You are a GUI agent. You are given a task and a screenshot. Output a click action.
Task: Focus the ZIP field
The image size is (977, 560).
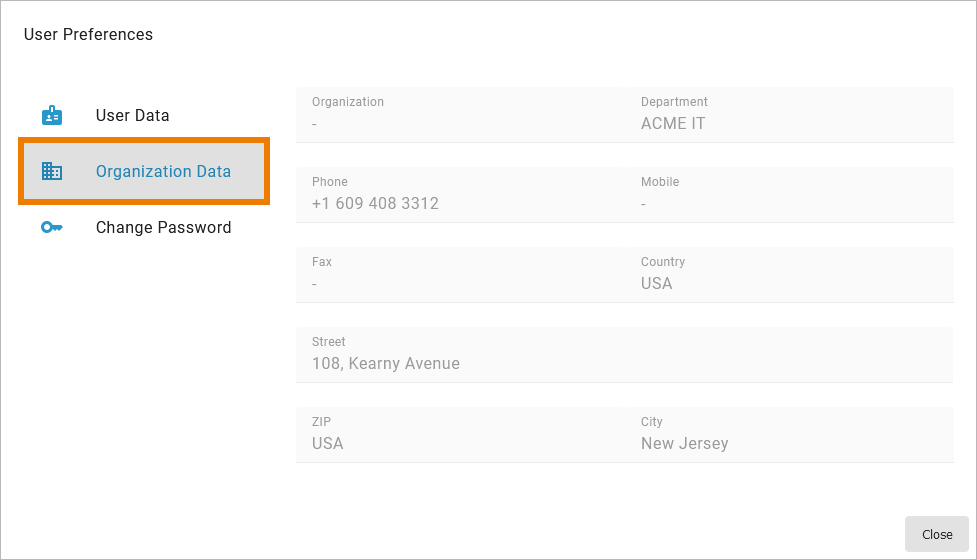coord(460,444)
